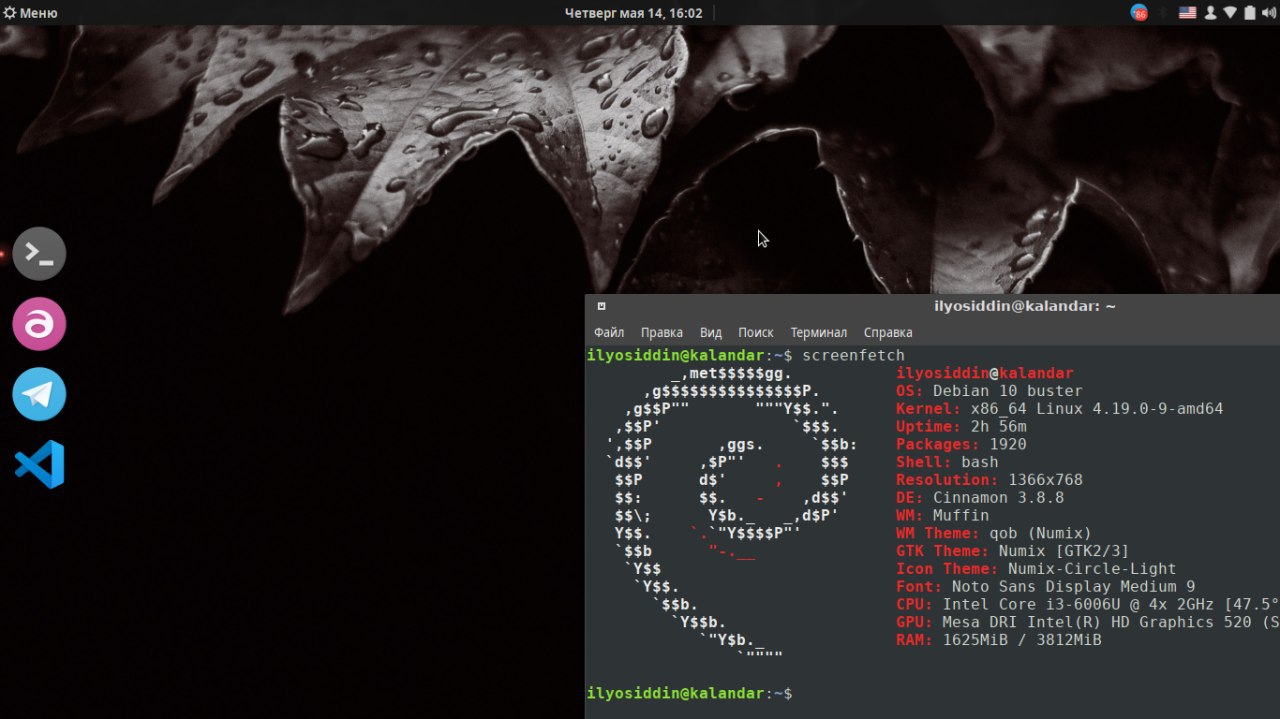Click the empty prompt at terminal bottom
Image resolution: width=1280 pixels, height=719 pixels.
pos(690,694)
